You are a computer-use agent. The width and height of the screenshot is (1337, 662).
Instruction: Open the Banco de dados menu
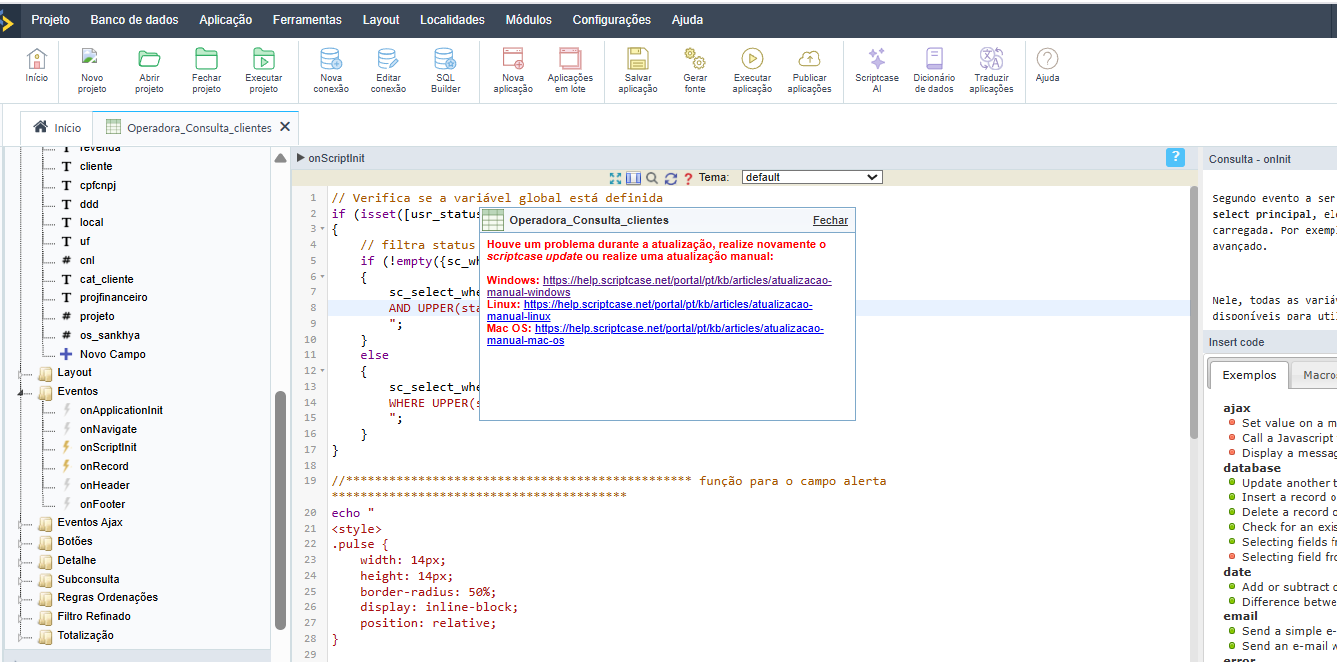(134, 19)
